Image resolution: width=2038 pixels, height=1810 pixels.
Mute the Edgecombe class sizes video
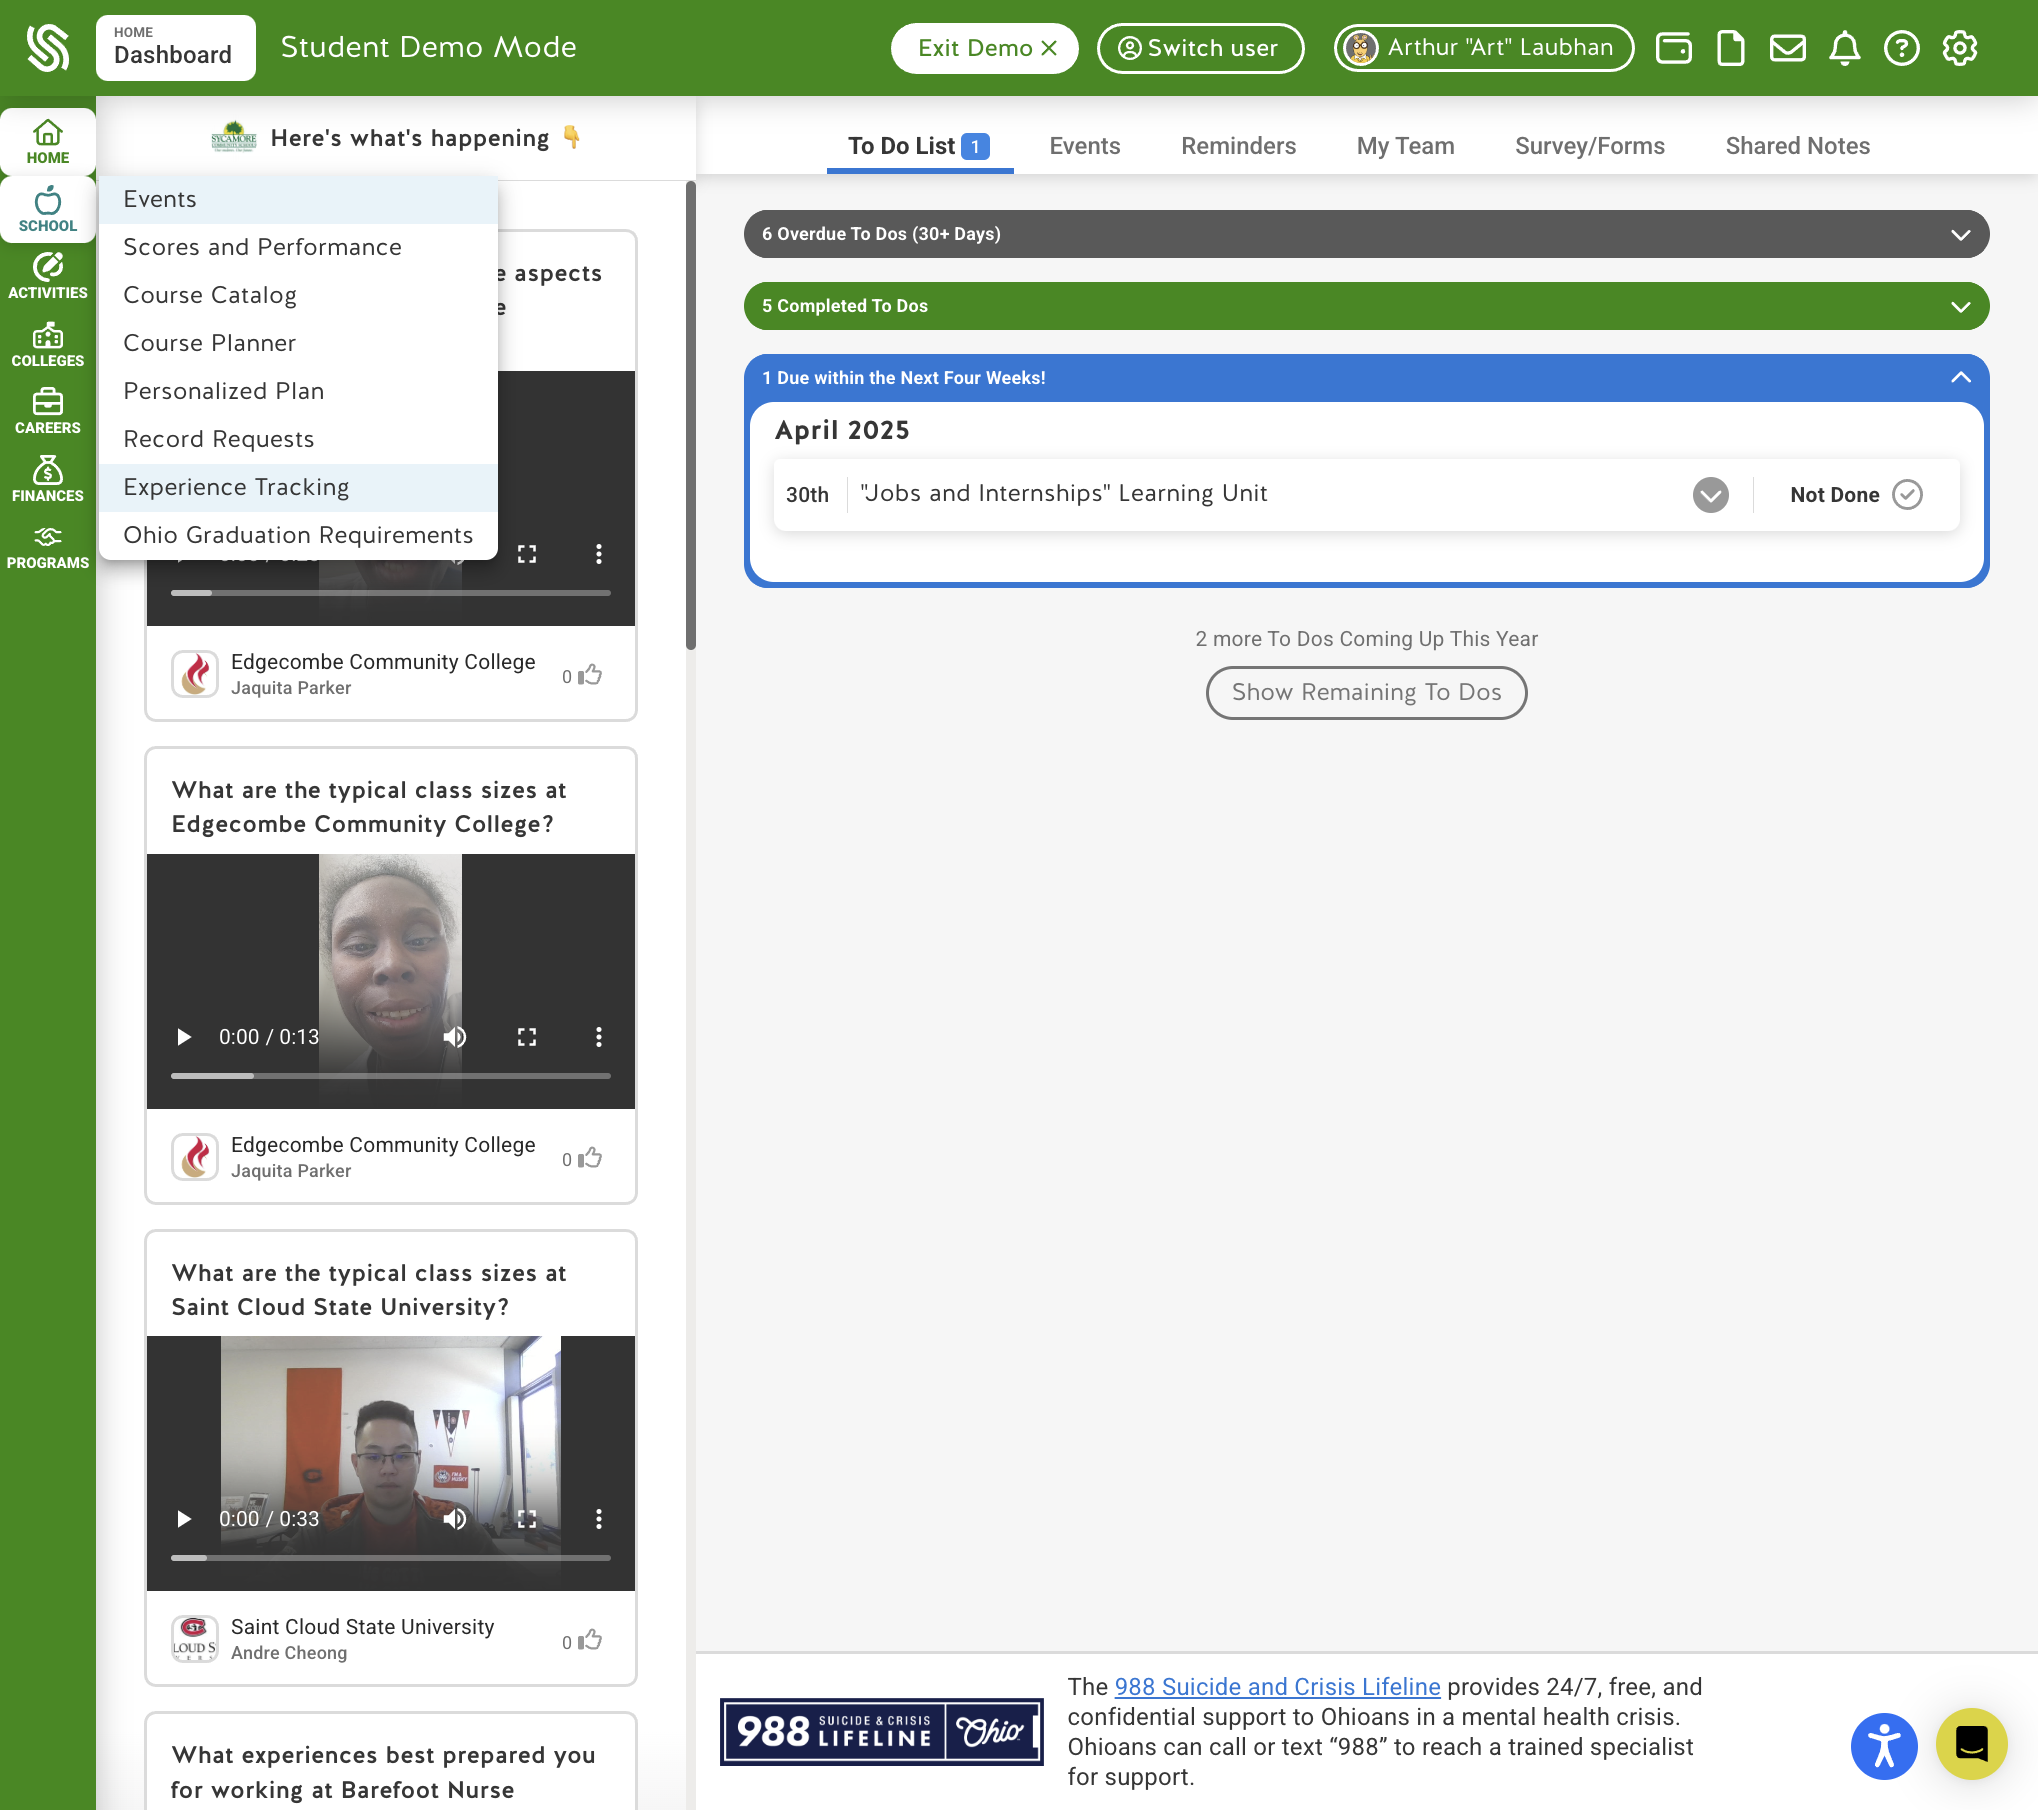coord(455,1037)
